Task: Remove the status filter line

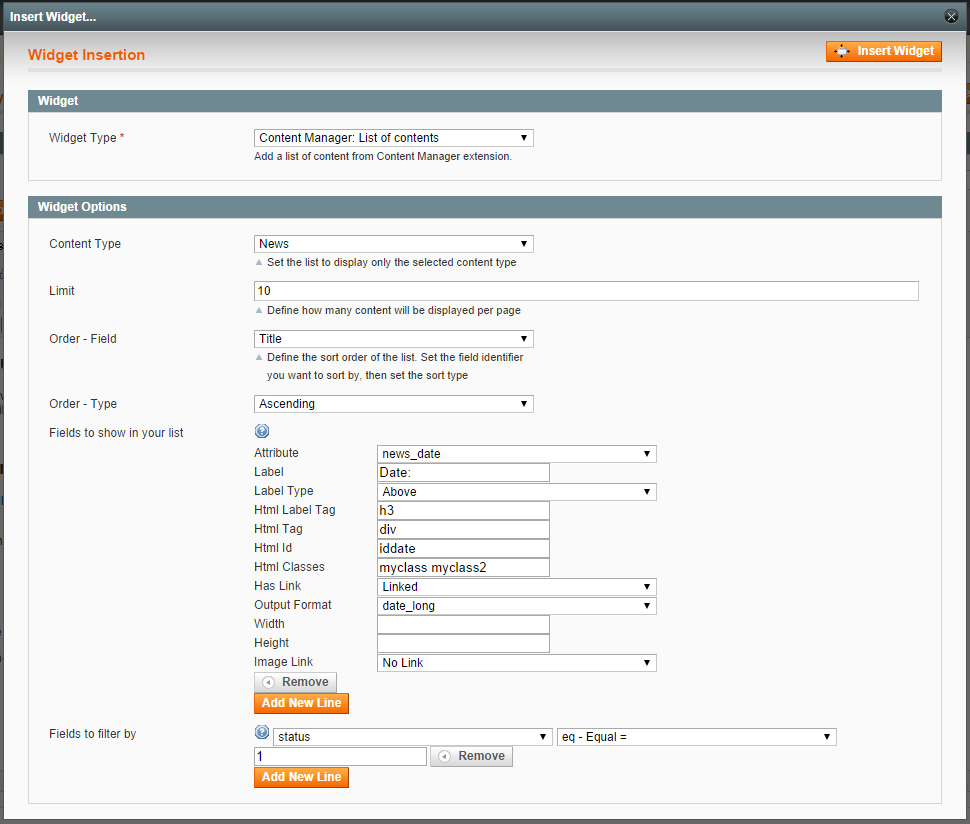Action: tap(471, 757)
